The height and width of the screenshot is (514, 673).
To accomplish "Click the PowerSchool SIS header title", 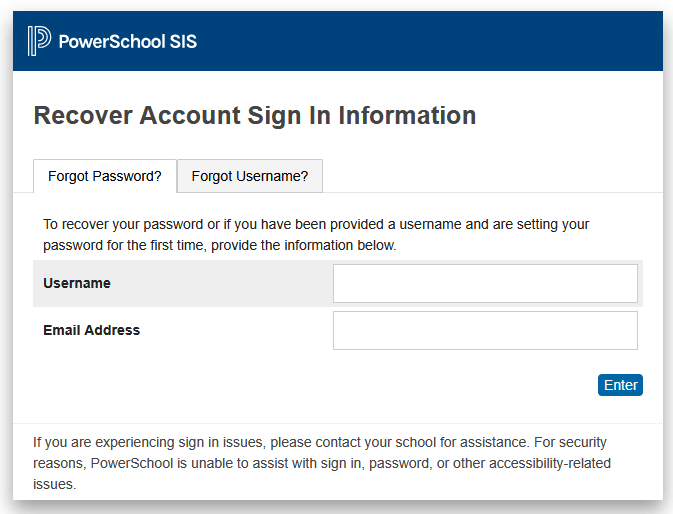I will pos(127,41).
